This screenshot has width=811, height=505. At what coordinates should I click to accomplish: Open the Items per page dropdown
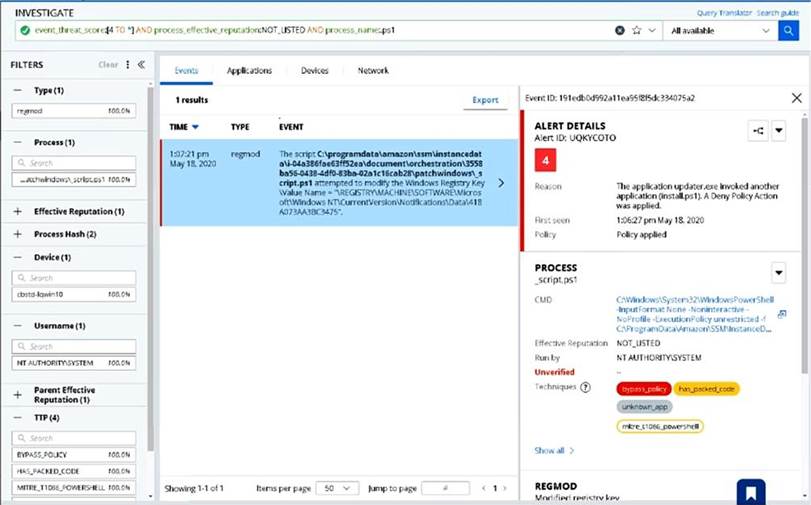click(337, 488)
